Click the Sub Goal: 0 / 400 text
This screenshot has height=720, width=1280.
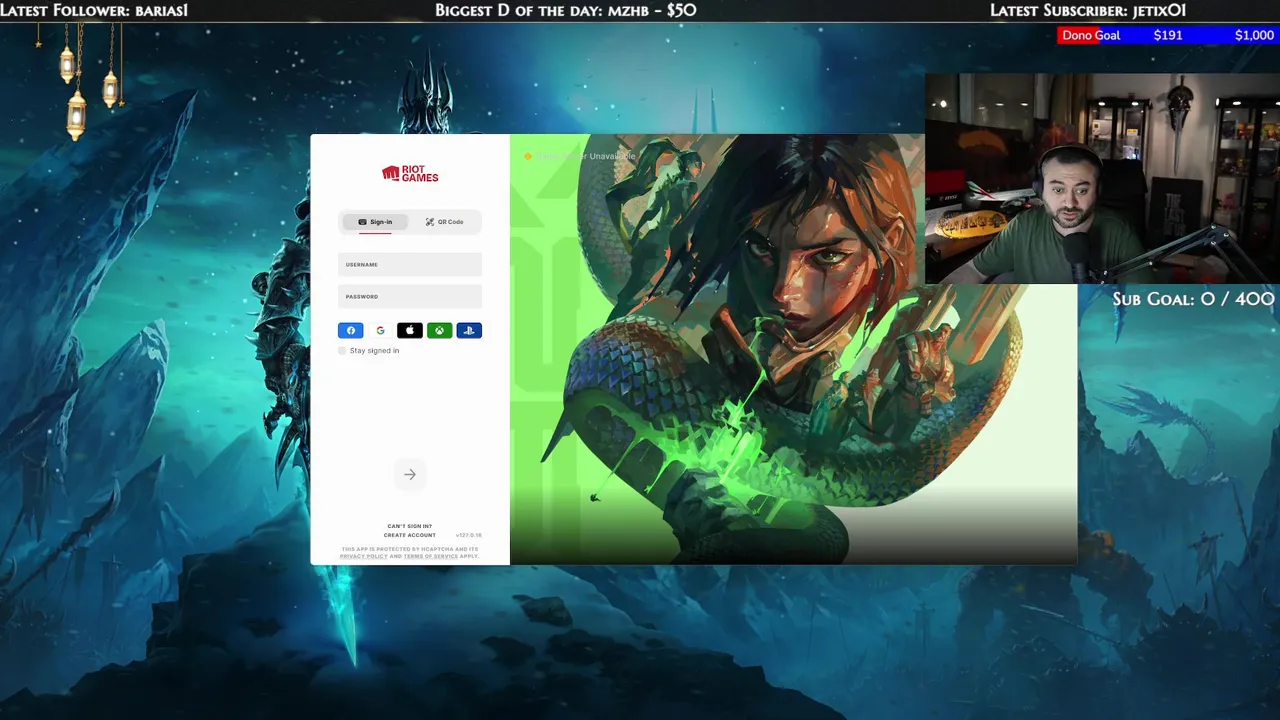[1194, 299]
